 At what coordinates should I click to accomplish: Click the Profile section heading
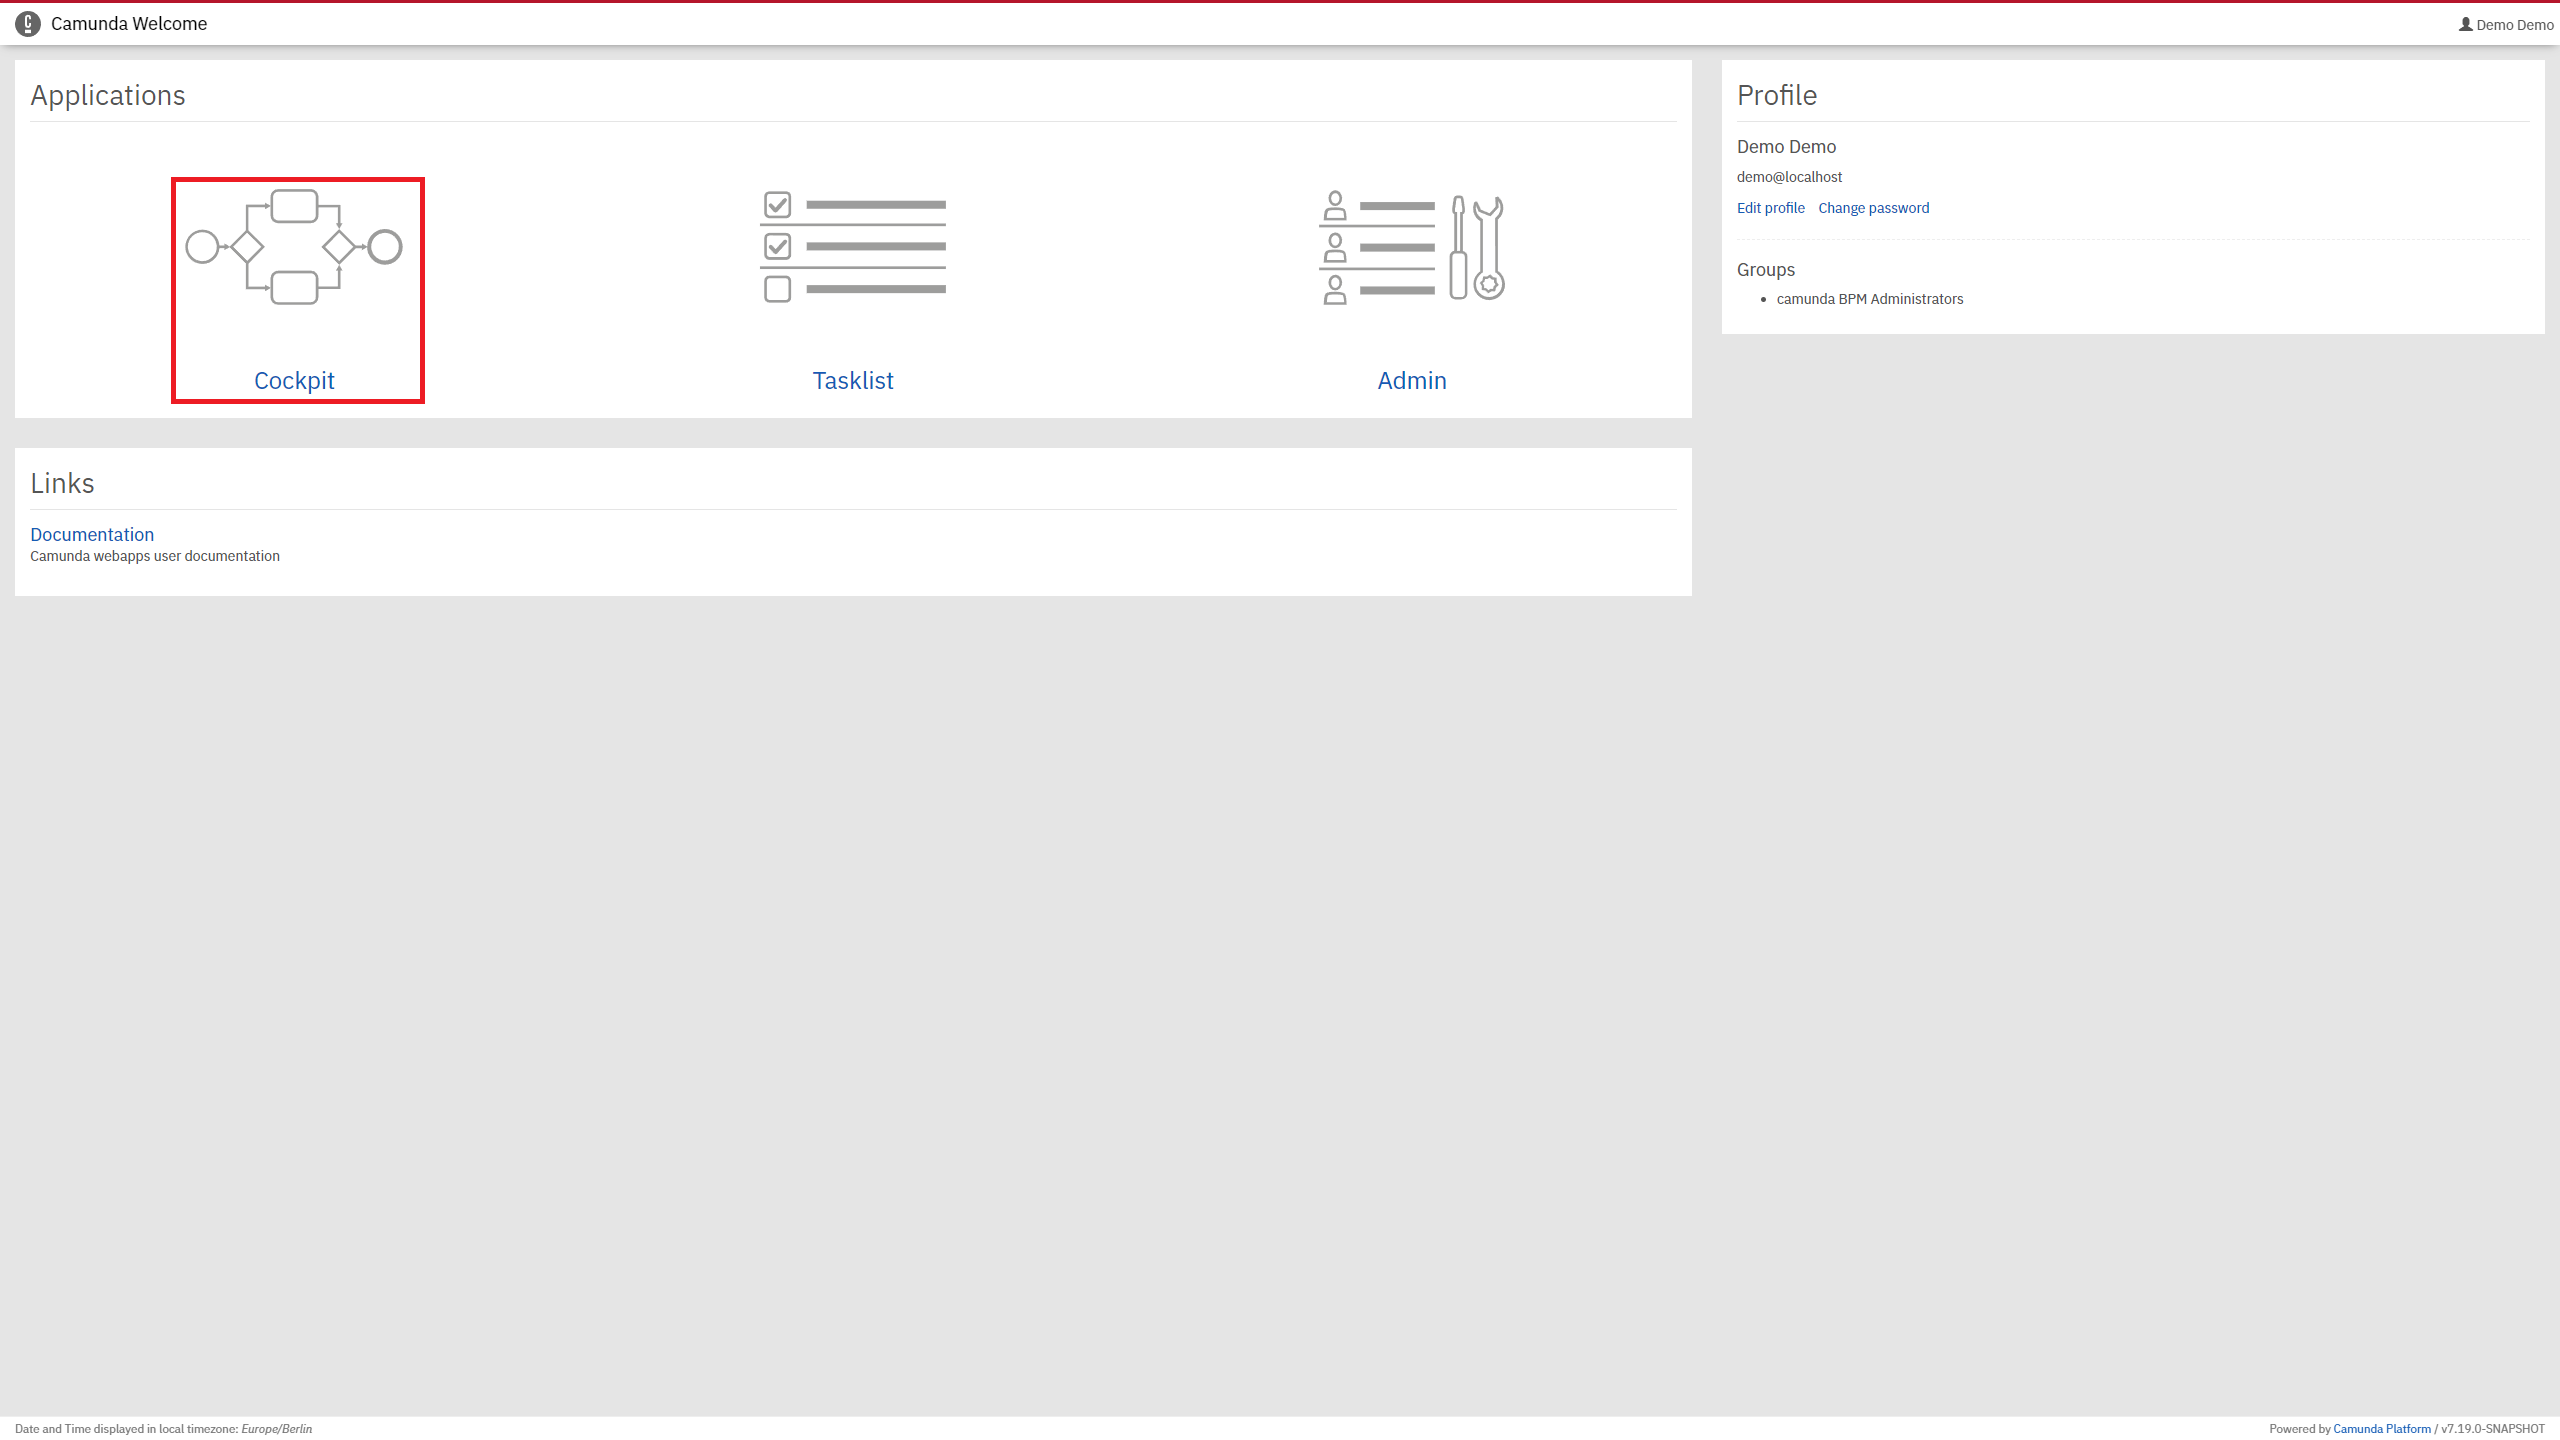(x=1777, y=95)
